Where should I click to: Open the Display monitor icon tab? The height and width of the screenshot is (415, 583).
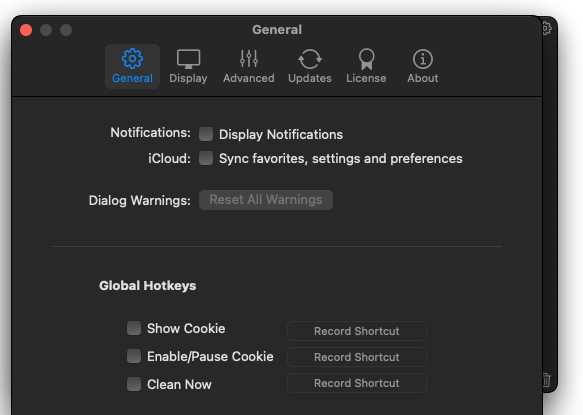pyautogui.click(x=188, y=59)
